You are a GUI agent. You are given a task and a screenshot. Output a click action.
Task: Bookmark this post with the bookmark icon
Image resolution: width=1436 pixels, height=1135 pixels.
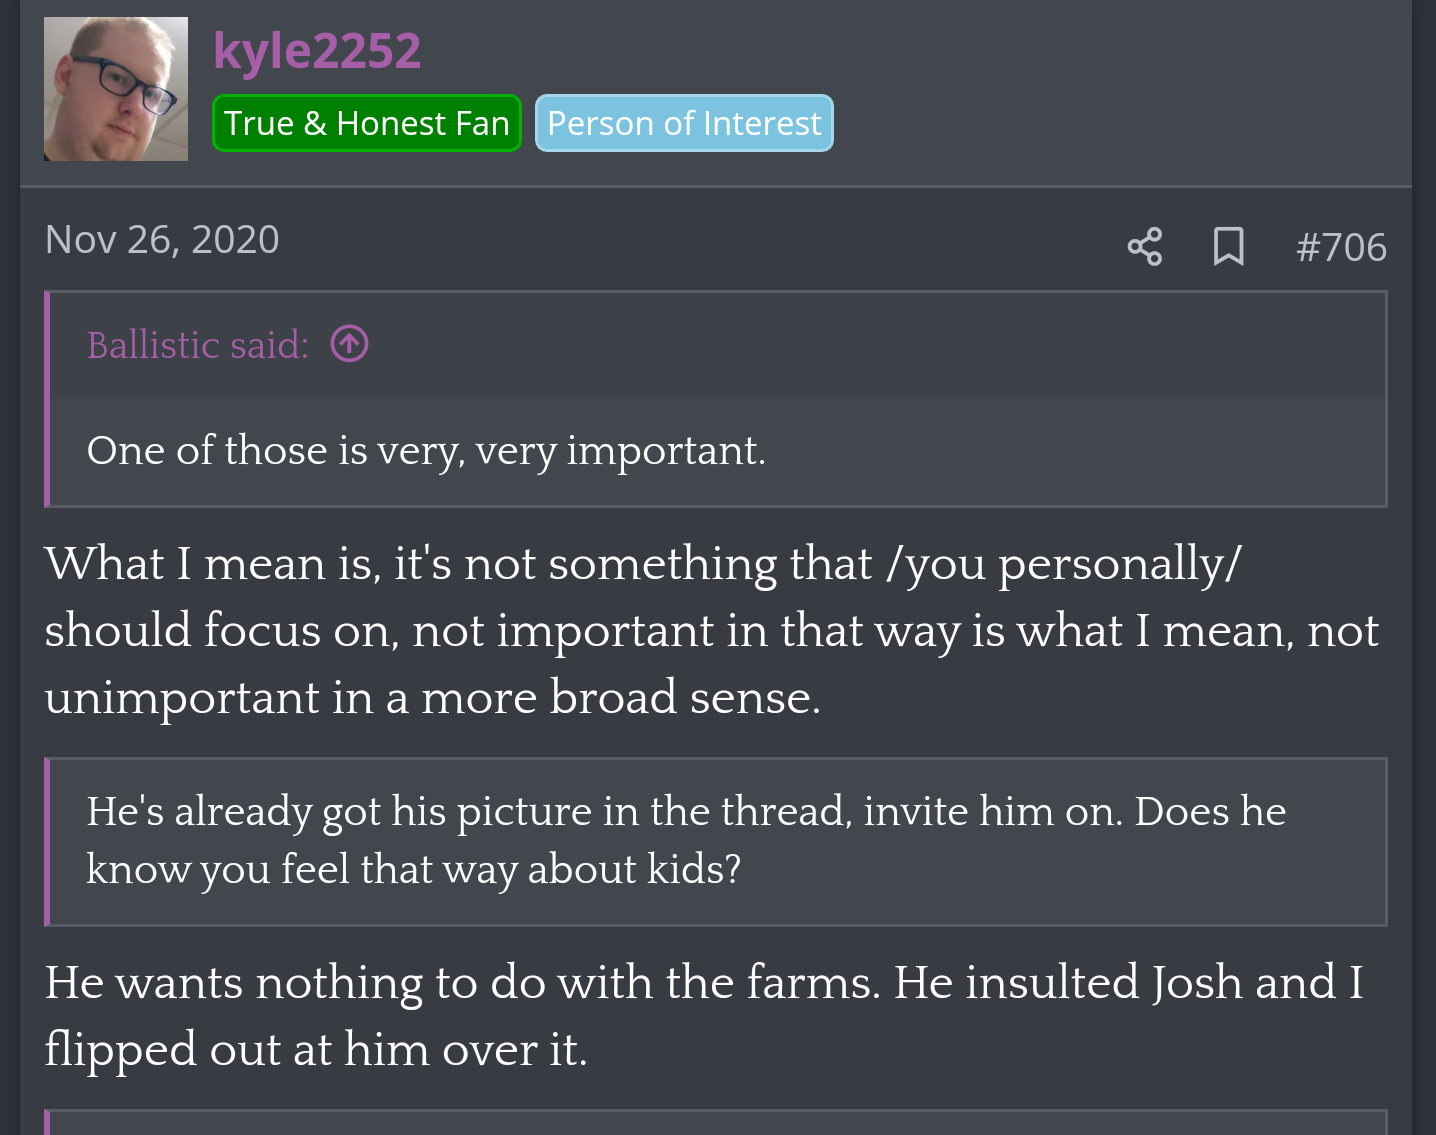tap(1228, 246)
